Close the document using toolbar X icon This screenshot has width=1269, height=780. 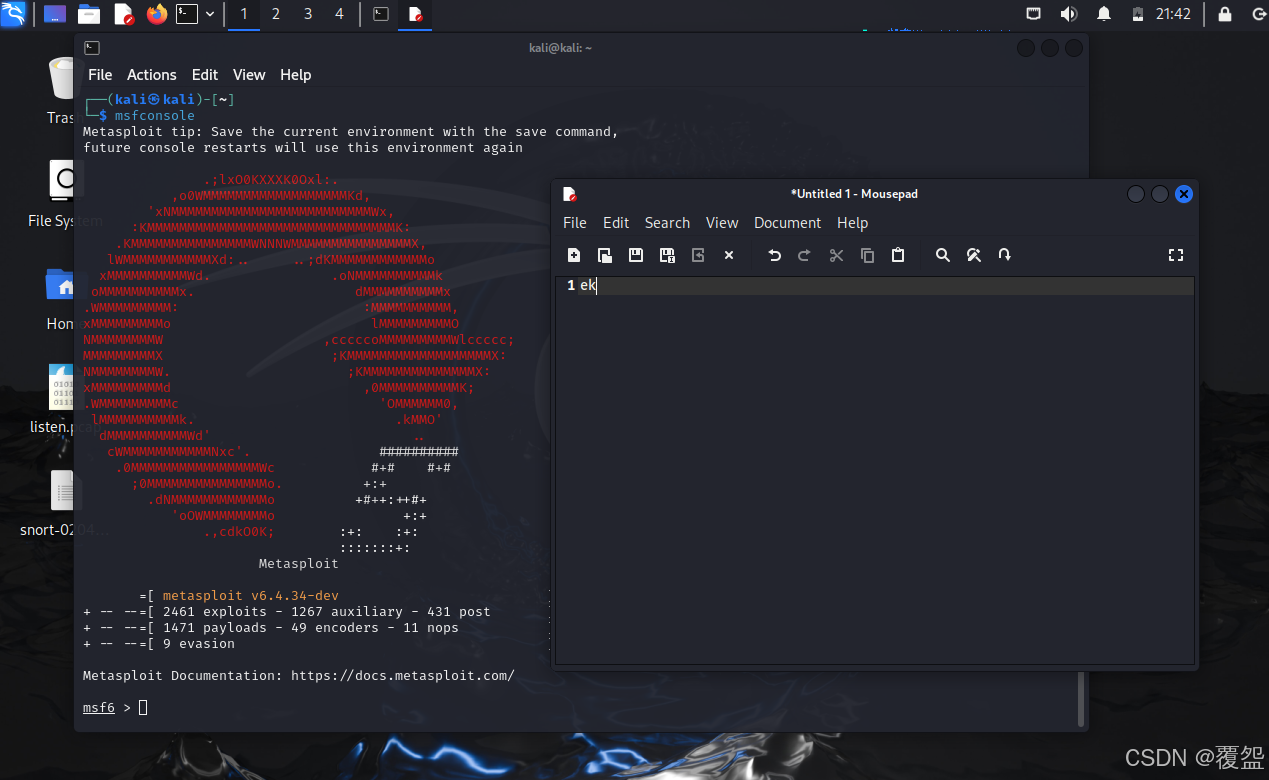[729, 255]
